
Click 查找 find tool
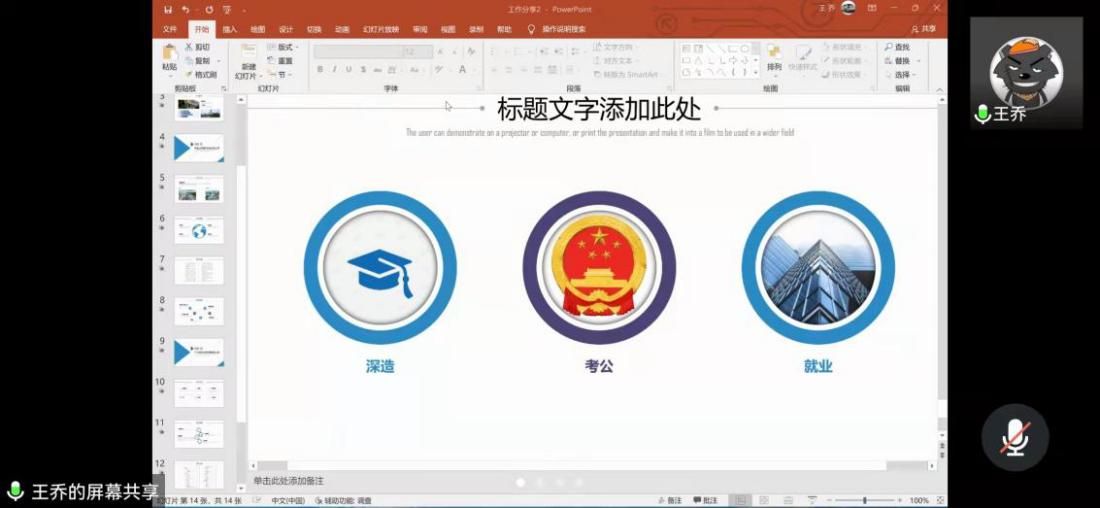pos(897,47)
